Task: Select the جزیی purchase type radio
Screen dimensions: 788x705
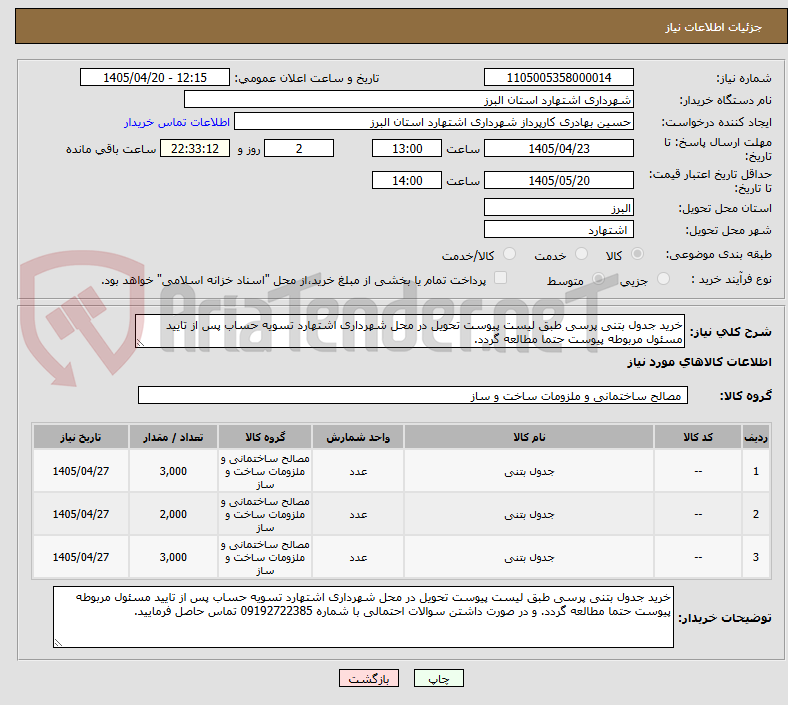Action: [663, 279]
